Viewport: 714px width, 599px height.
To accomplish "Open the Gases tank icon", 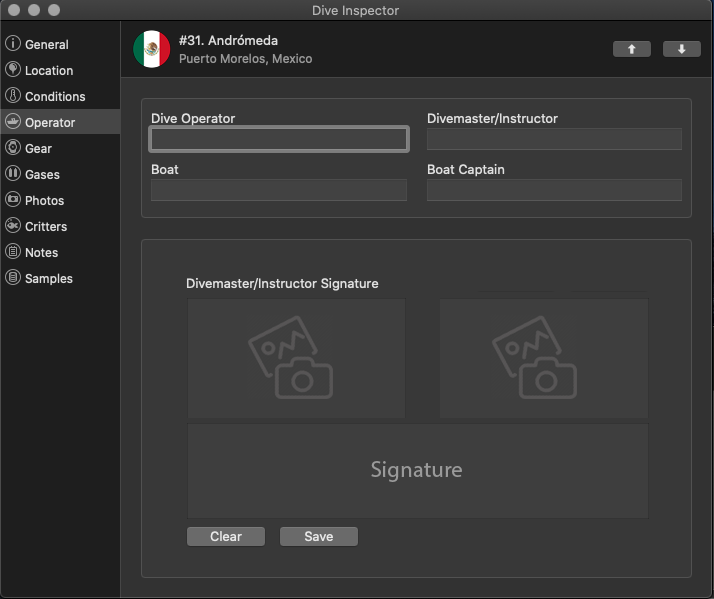I will 13,174.
